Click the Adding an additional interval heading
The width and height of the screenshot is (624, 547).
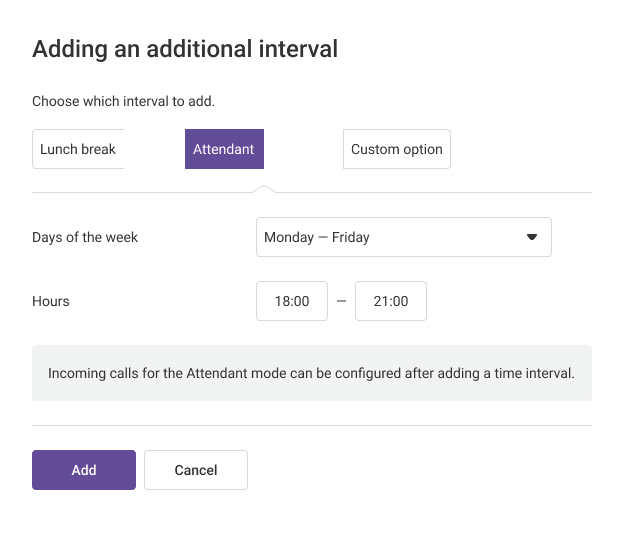click(x=185, y=48)
